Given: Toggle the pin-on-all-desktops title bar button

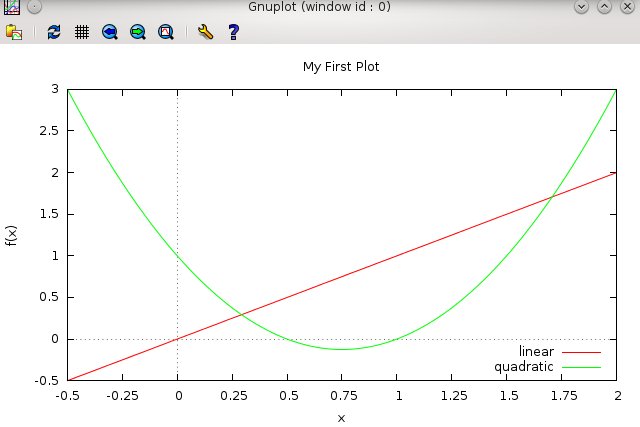Looking at the screenshot, I should (35, 7).
